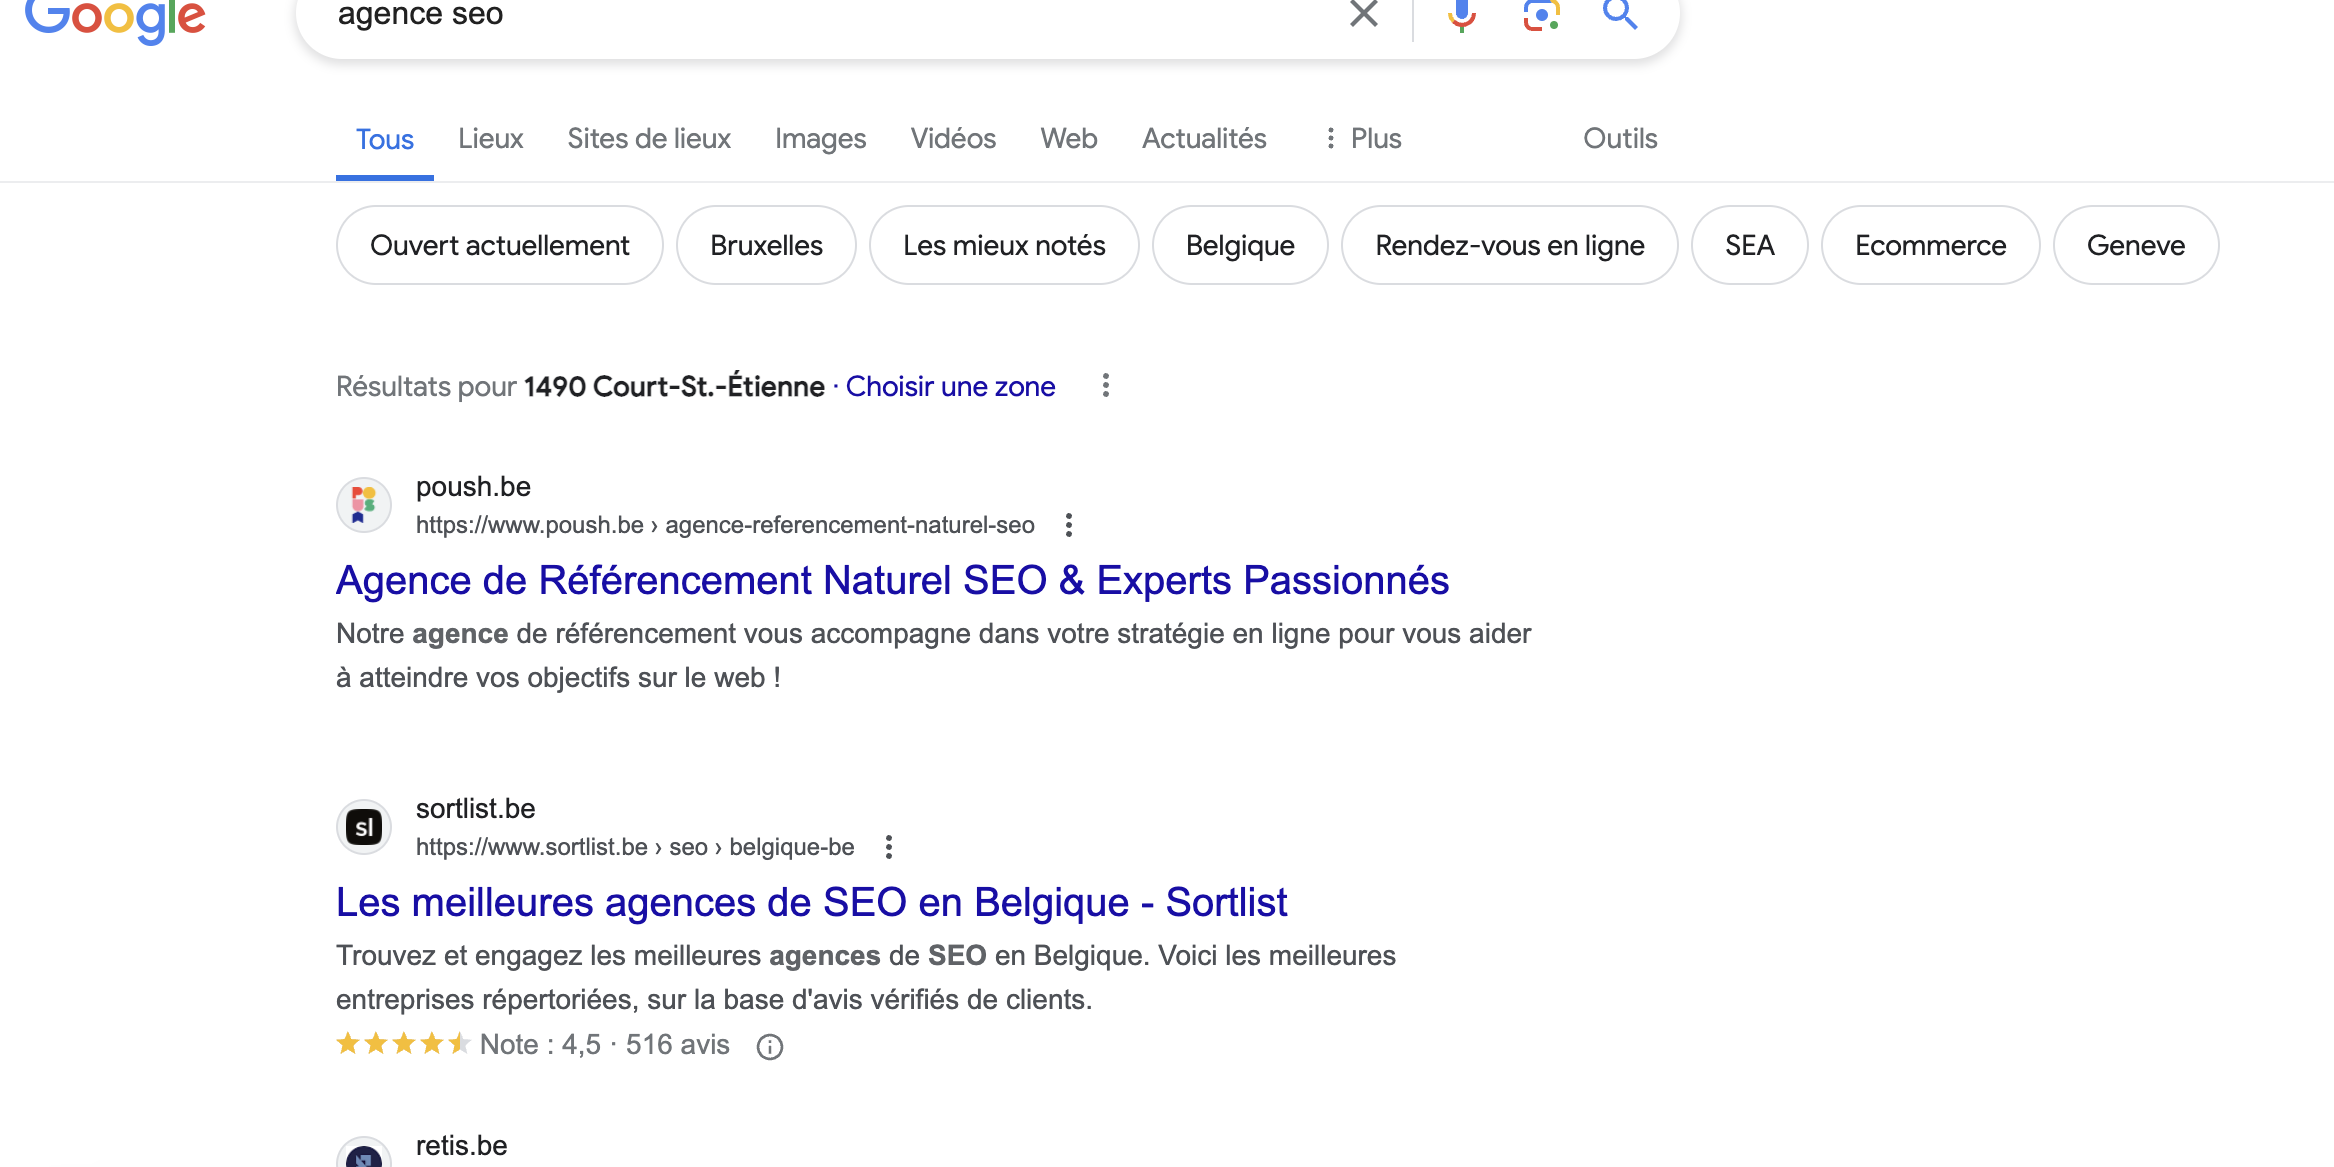Viewport: 2334px width, 1167px height.
Task: Click the Google logo
Action: (x=115, y=18)
